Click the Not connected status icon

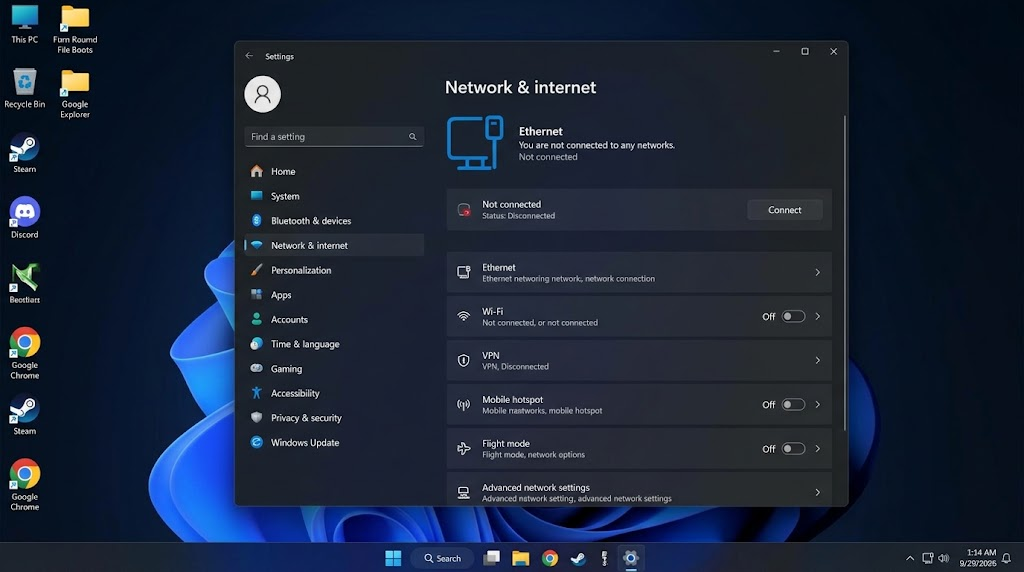pos(464,210)
